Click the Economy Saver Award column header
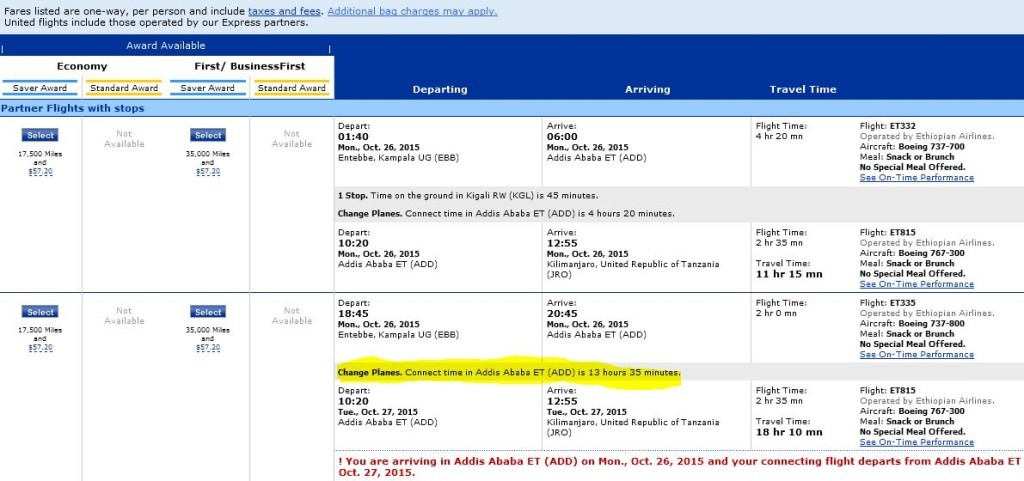Screen dimensions: 1024x481 click(40, 88)
